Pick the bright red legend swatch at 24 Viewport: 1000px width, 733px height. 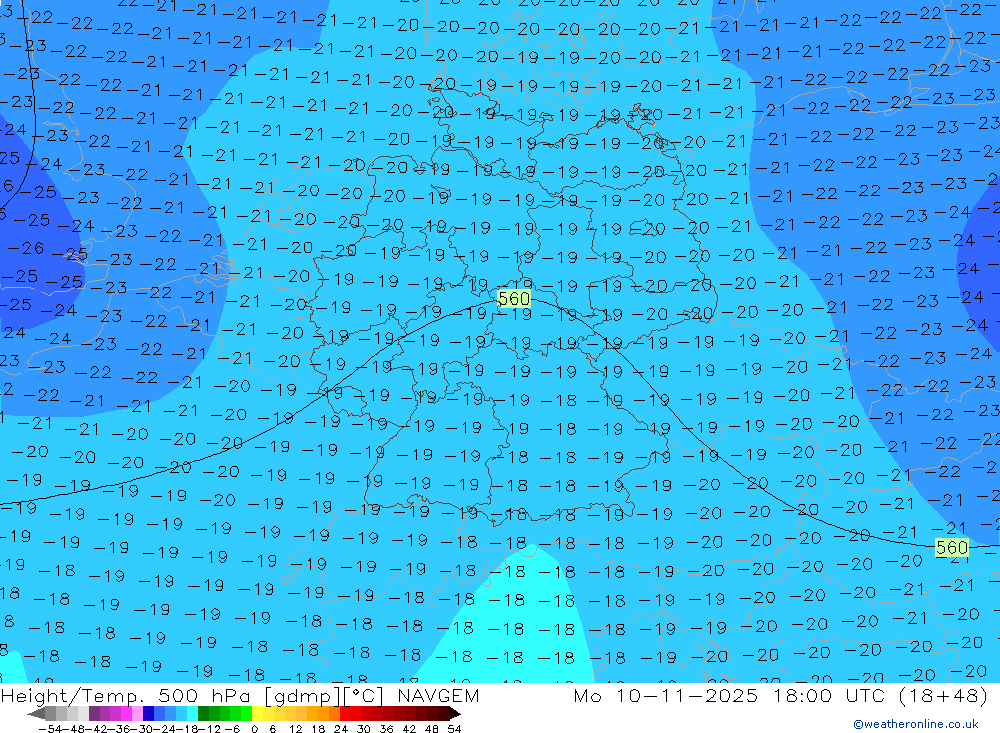(x=345, y=714)
